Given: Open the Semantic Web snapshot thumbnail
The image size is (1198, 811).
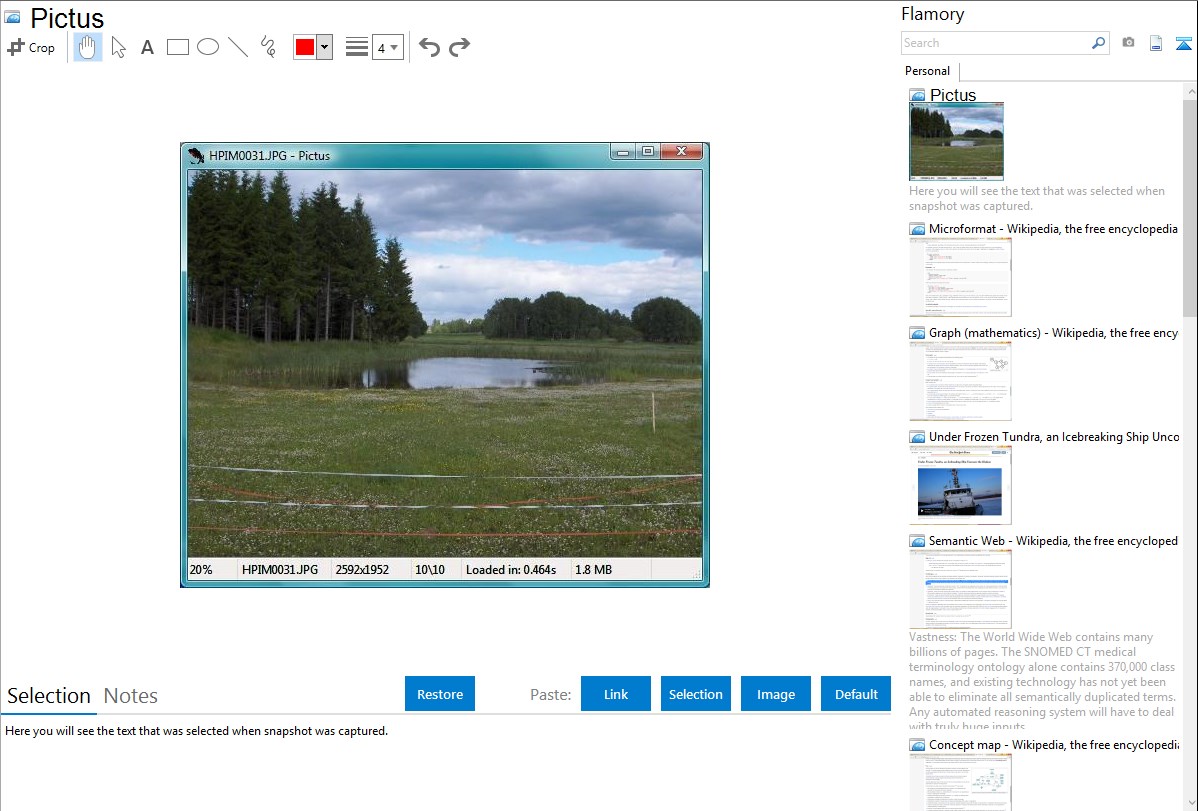Looking at the screenshot, I should (960, 588).
